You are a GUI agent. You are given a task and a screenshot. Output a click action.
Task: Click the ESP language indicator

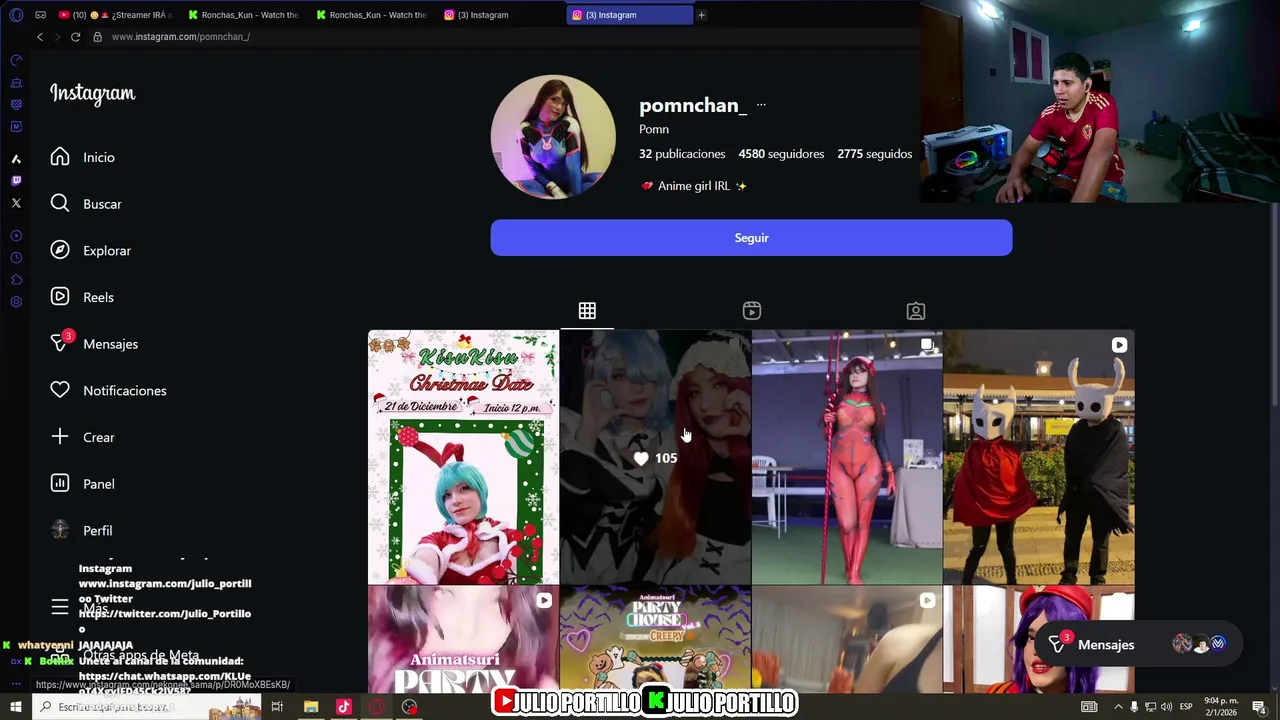coord(1186,707)
